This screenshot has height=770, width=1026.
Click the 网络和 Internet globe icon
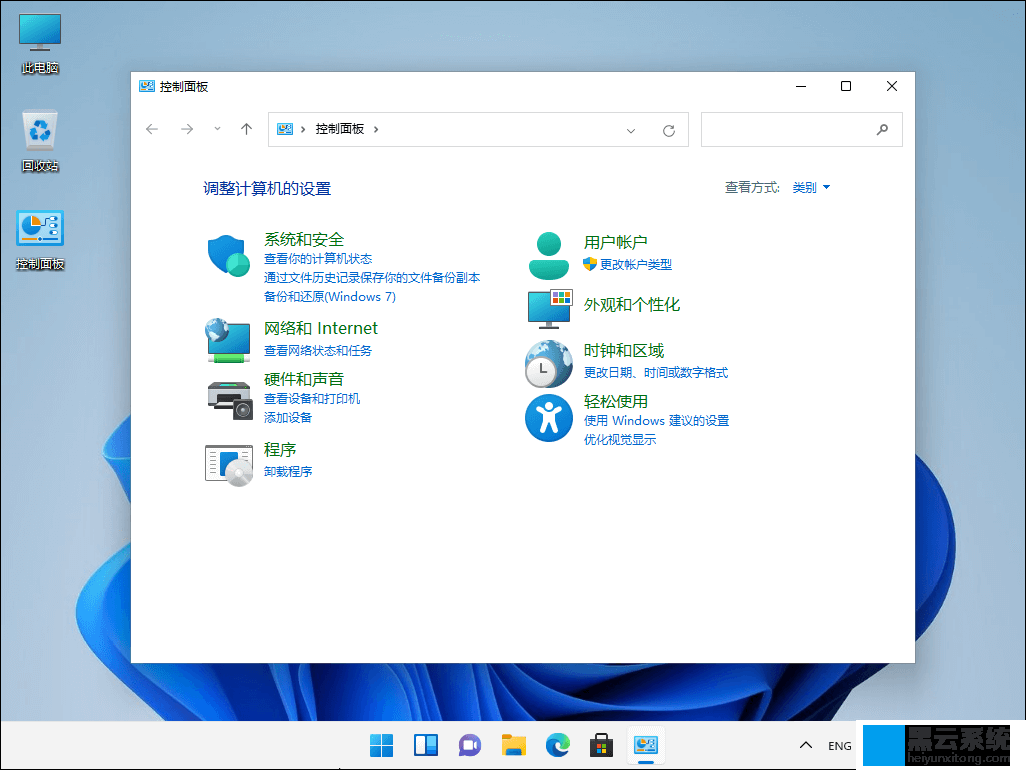pyautogui.click(x=229, y=340)
